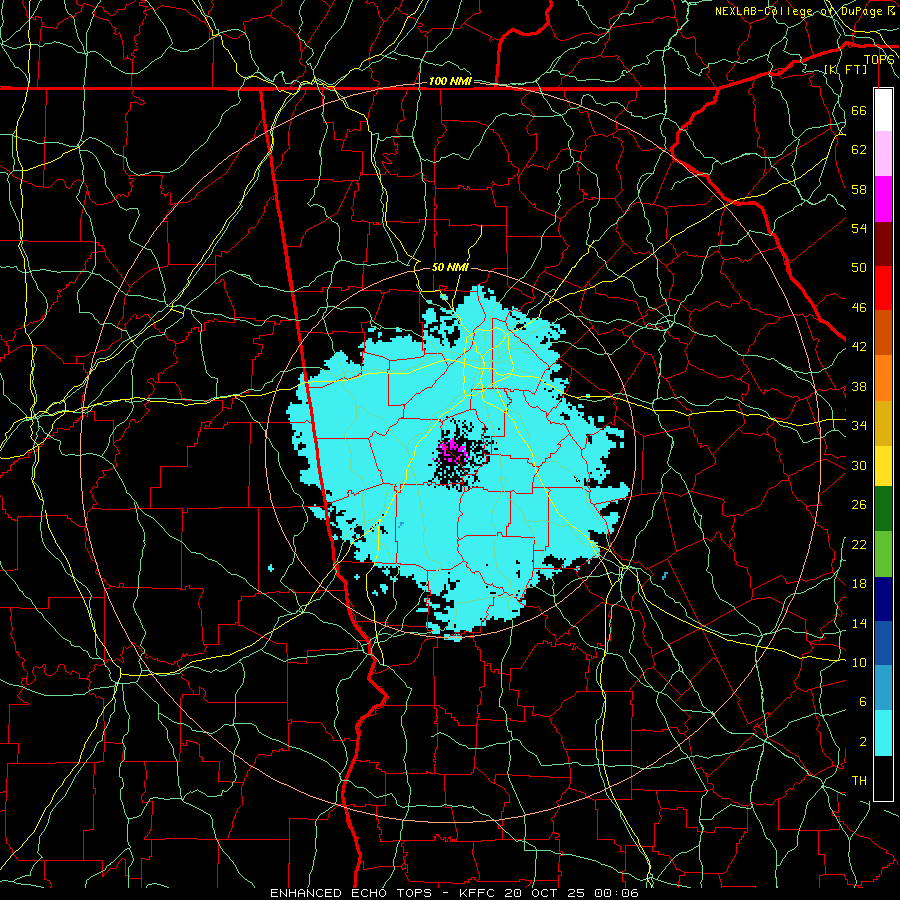This screenshot has height=900, width=900.
Task: Click the '50 NMI' range ring label
Action: click(x=450, y=267)
